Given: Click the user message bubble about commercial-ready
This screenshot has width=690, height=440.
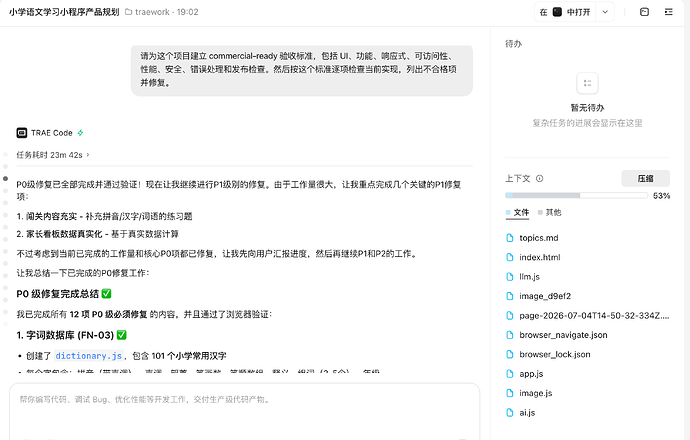Looking at the screenshot, I should coord(302,70).
